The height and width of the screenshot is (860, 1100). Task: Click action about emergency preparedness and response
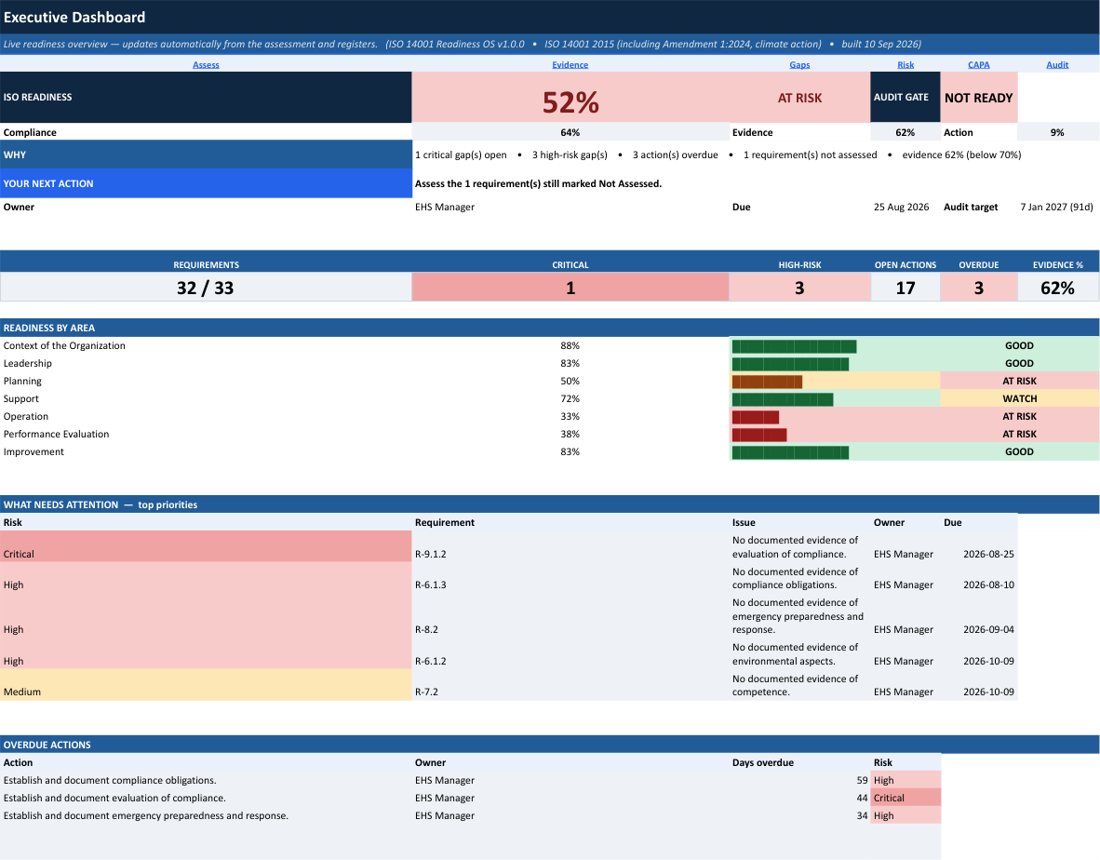tap(146, 816)
